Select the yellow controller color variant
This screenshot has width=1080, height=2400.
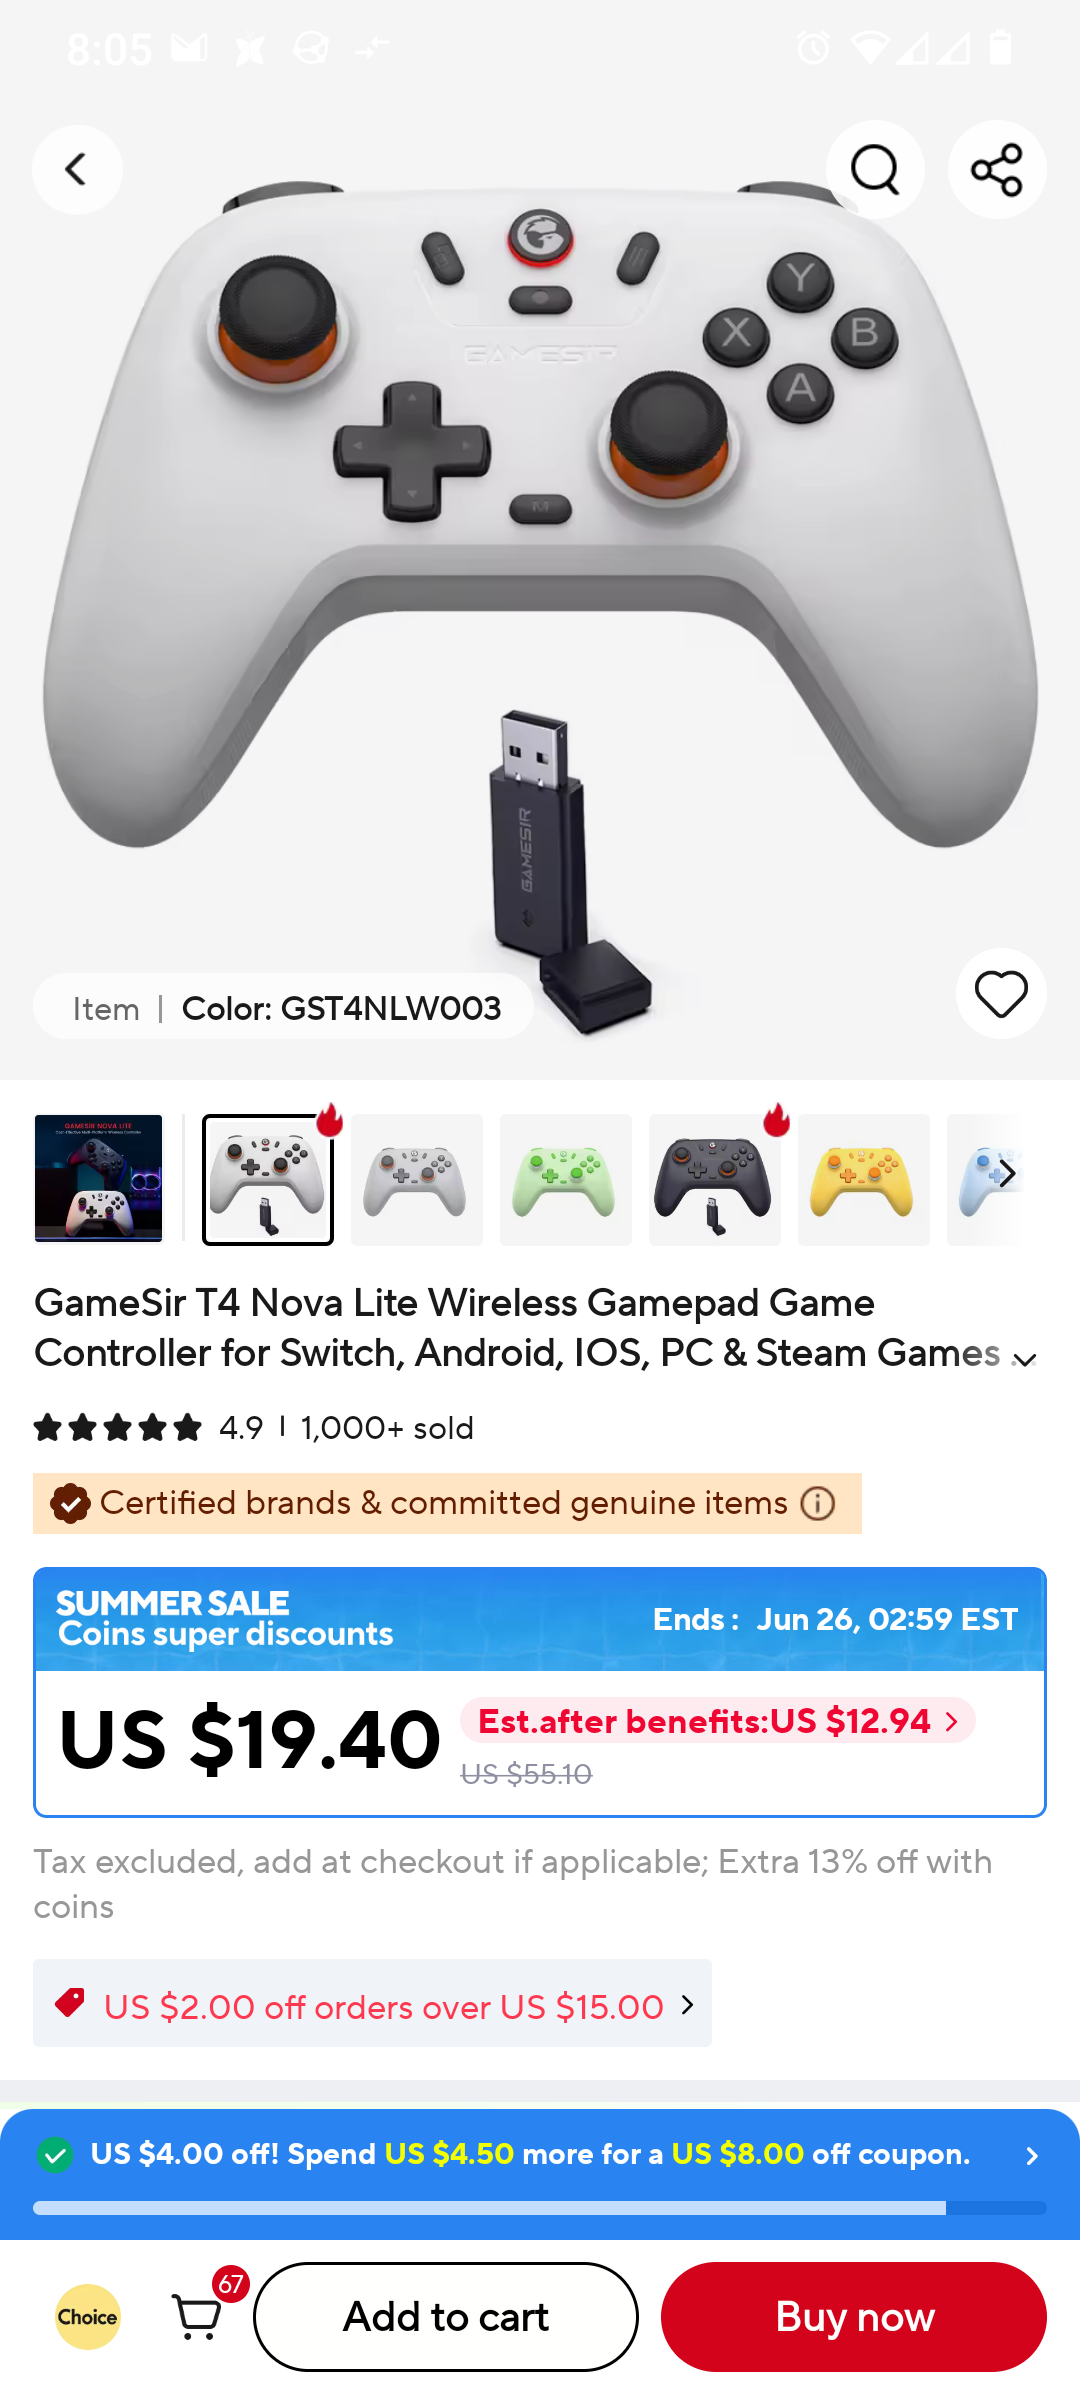pyautogui.click(x=864, y=1180)
